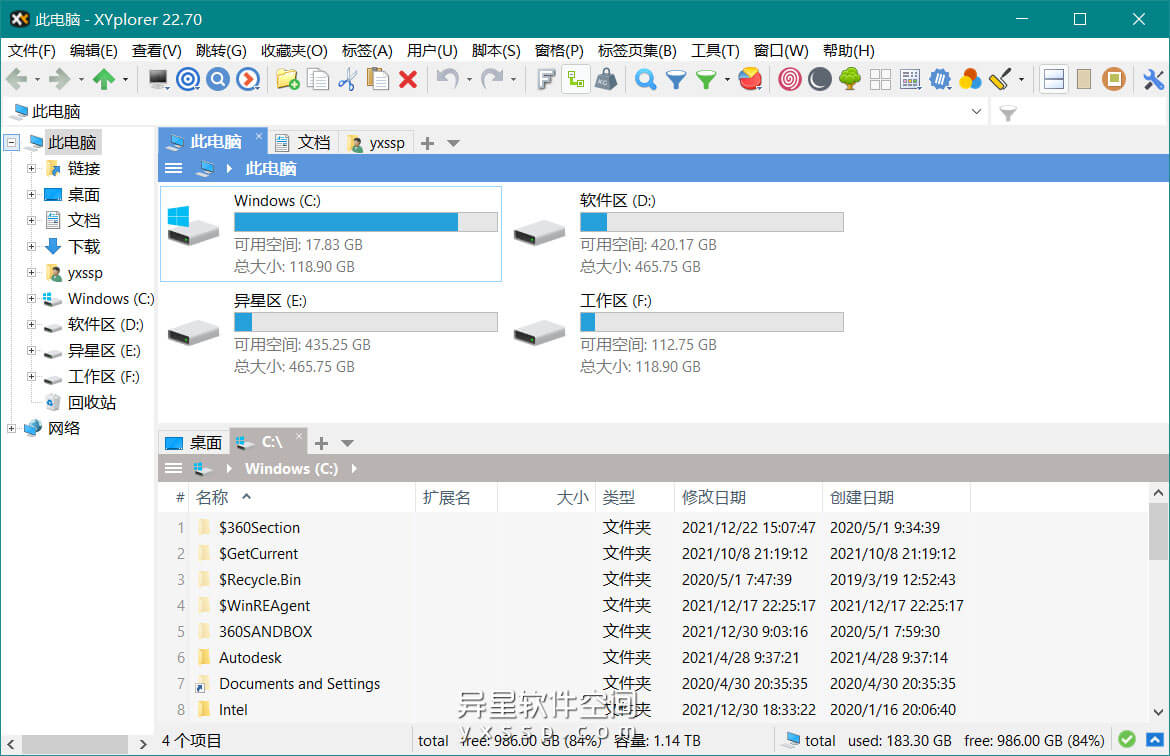Click the green tree toolbar icon
Viewport: 1170px width, 756px height.
click(x=850, y=80)
